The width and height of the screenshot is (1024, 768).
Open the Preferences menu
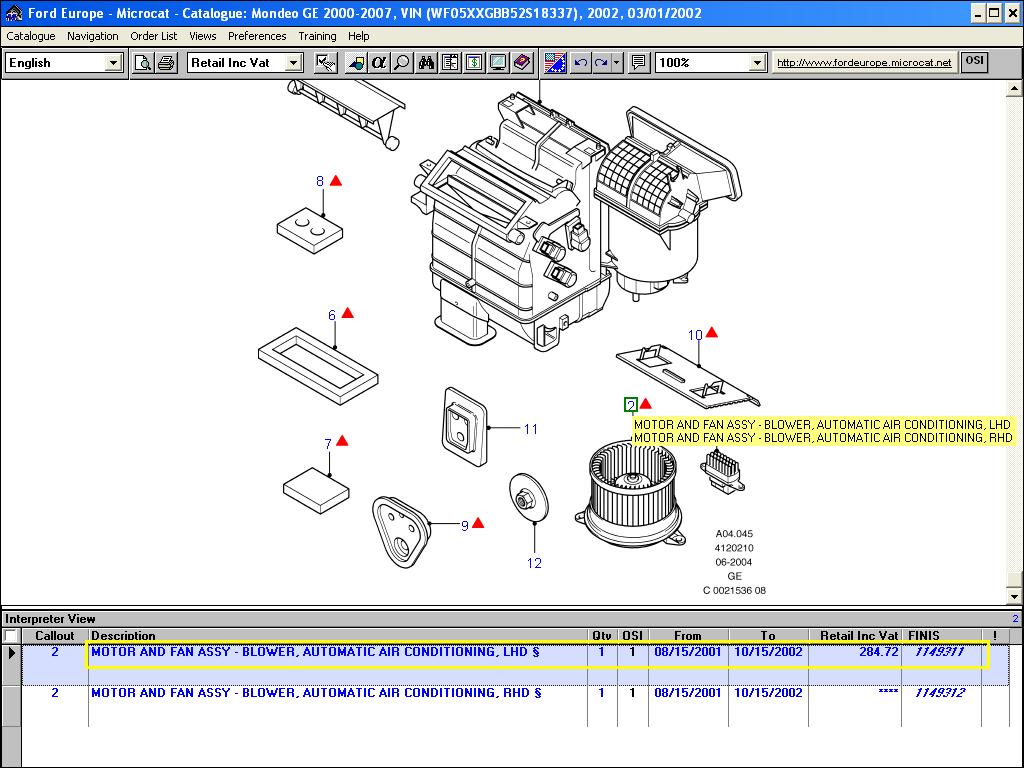[x=257, y=36]
